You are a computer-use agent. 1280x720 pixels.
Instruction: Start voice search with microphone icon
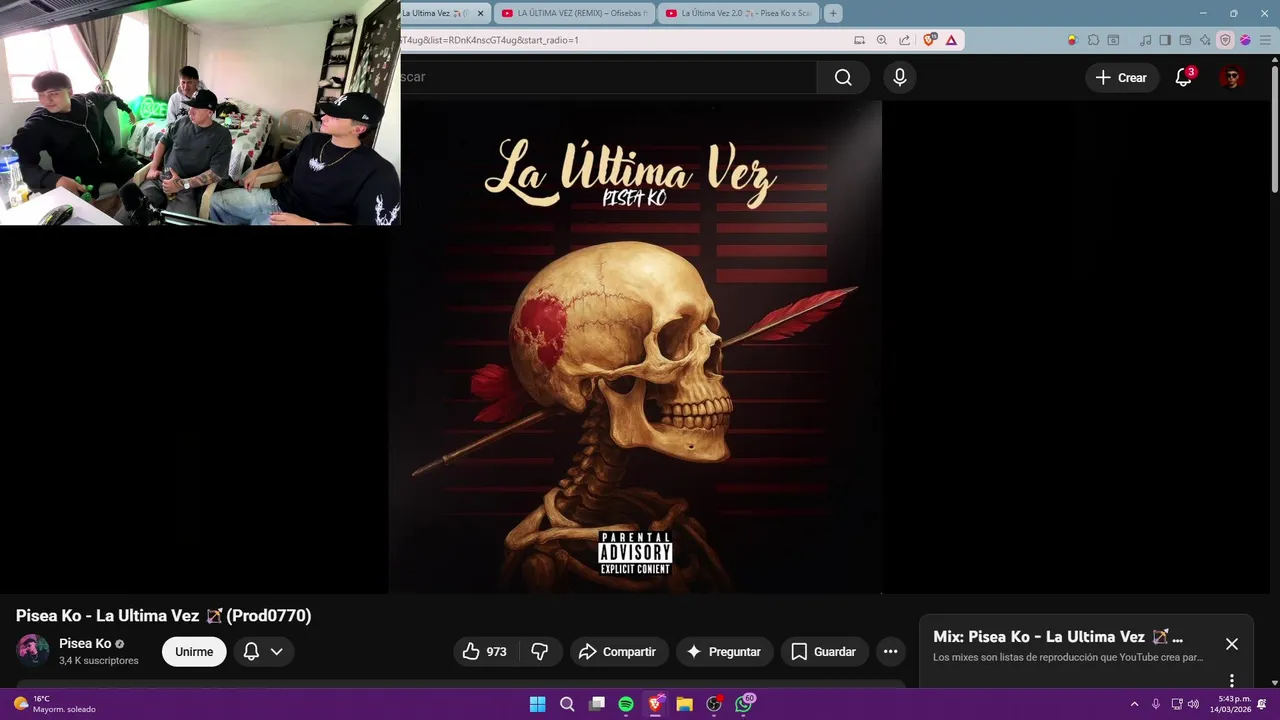tap(900, 77)
